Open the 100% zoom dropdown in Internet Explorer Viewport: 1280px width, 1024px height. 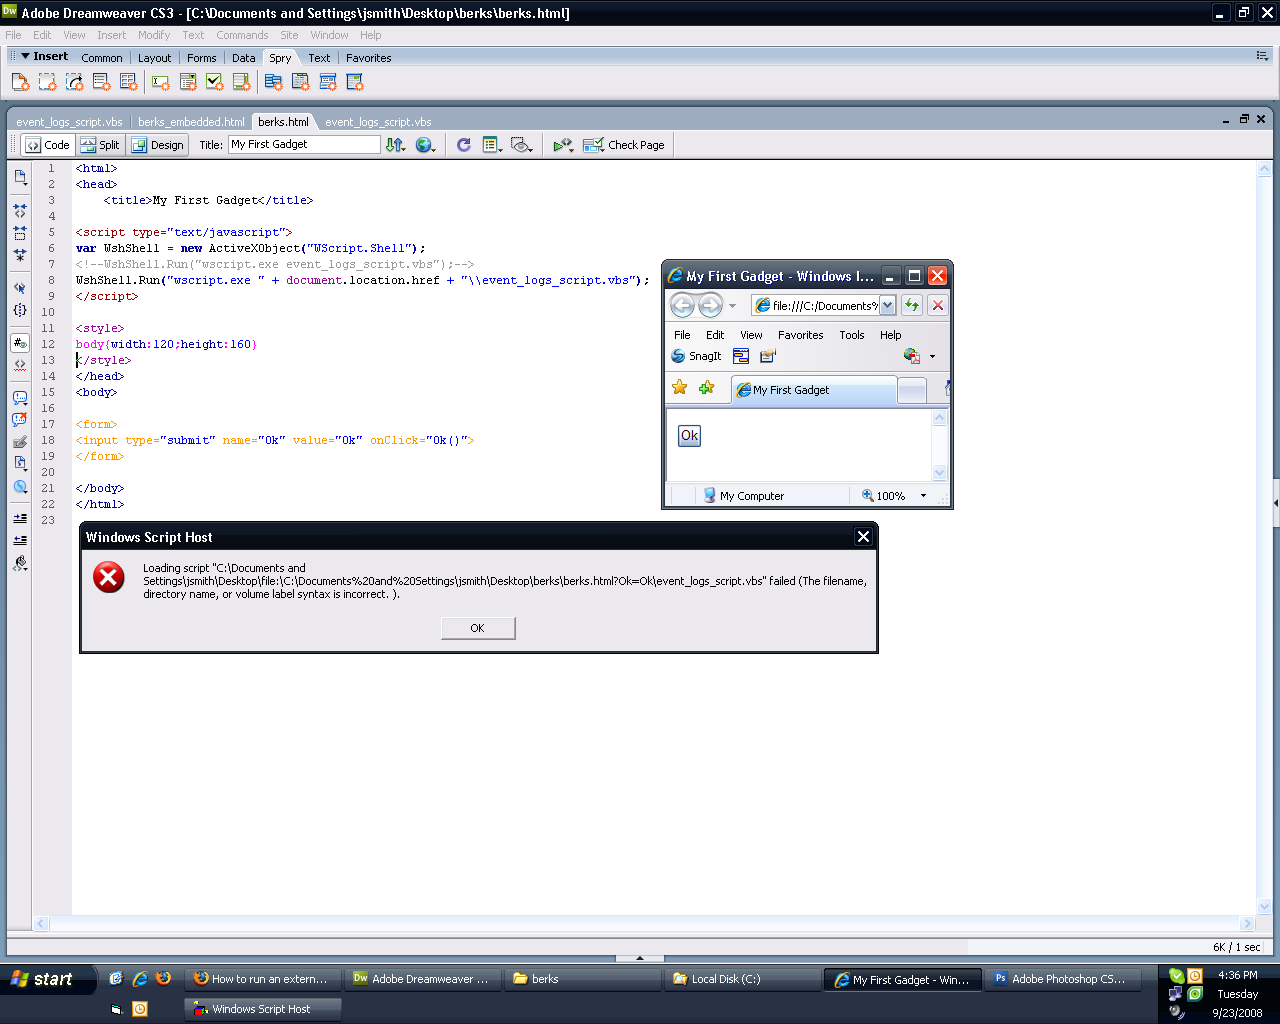[922, 495]
